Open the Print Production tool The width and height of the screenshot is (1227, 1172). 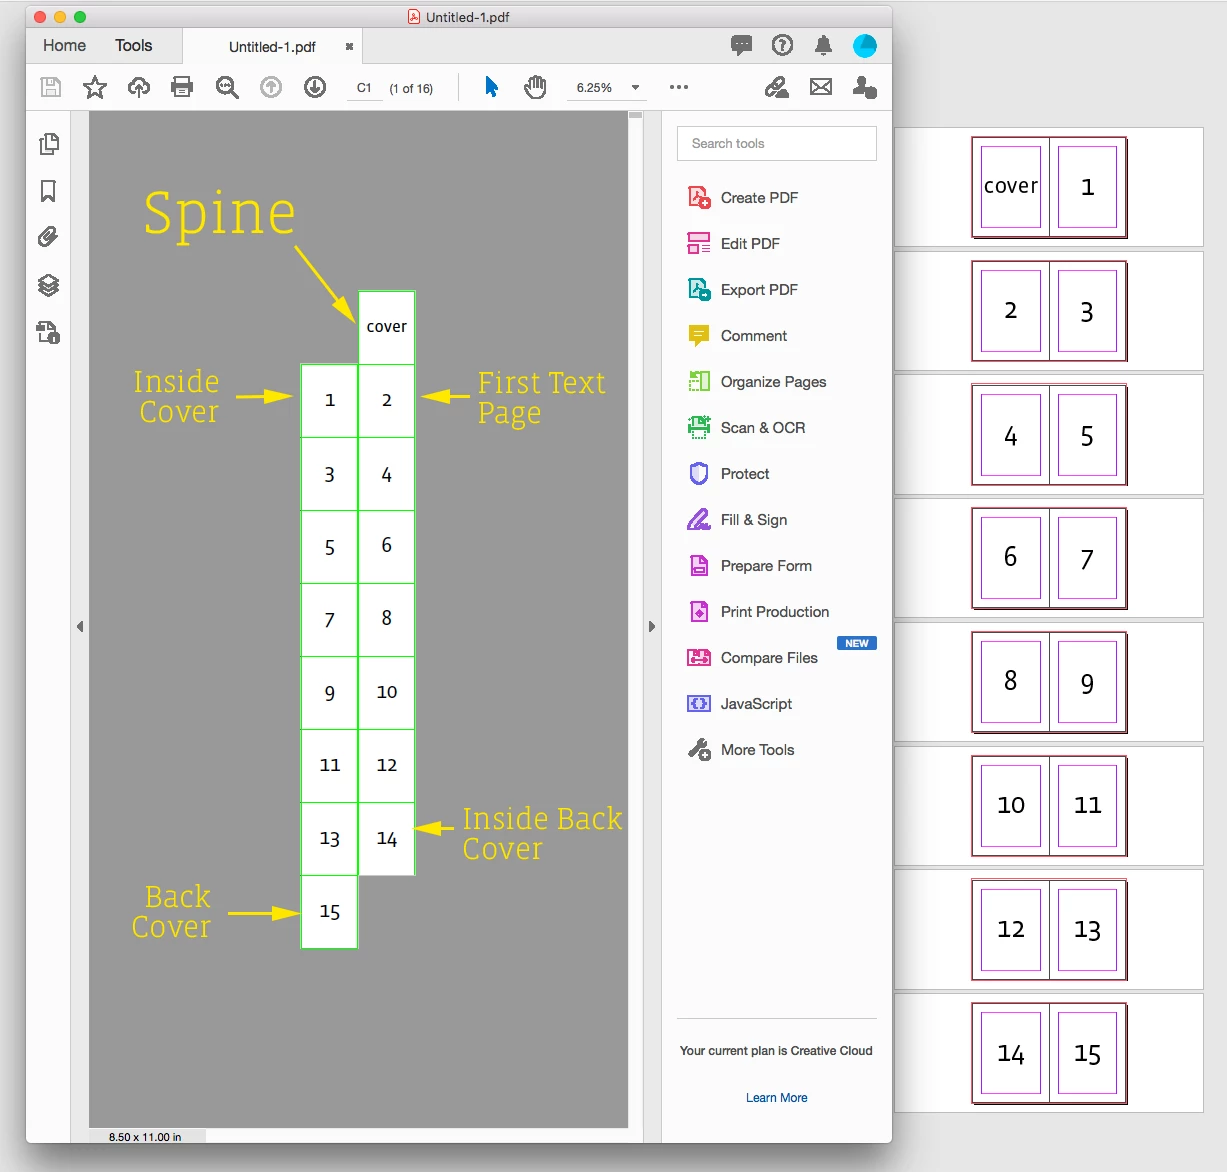click(758, 611)
